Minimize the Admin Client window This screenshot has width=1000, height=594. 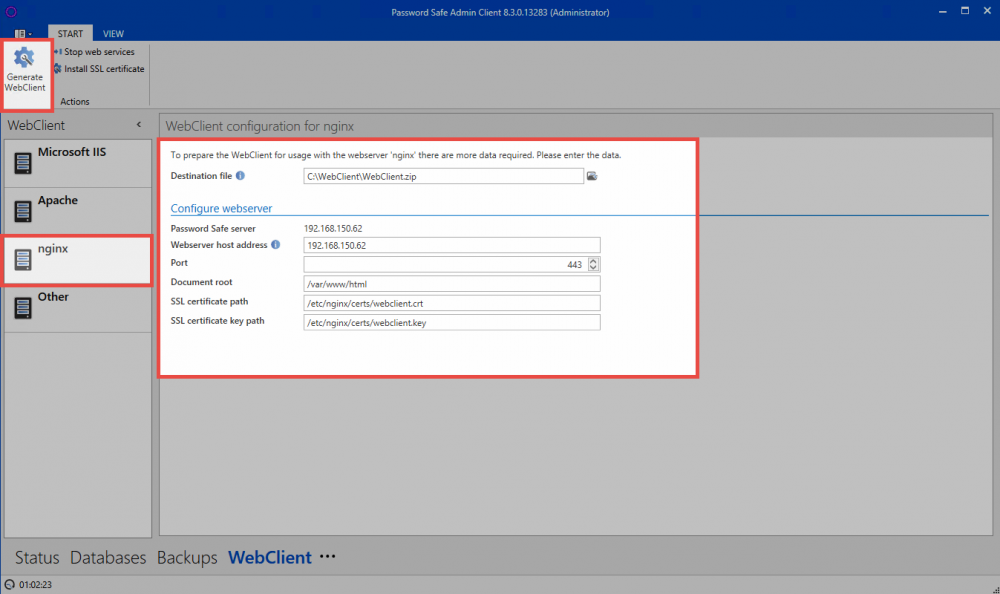coord(943,11)
